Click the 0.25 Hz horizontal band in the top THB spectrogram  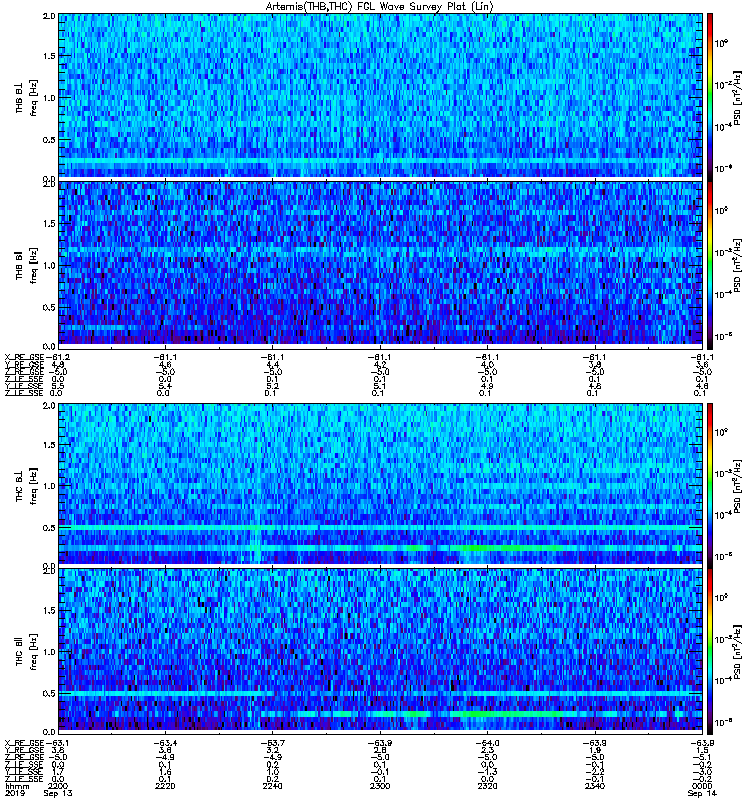(x=381, y=161)
